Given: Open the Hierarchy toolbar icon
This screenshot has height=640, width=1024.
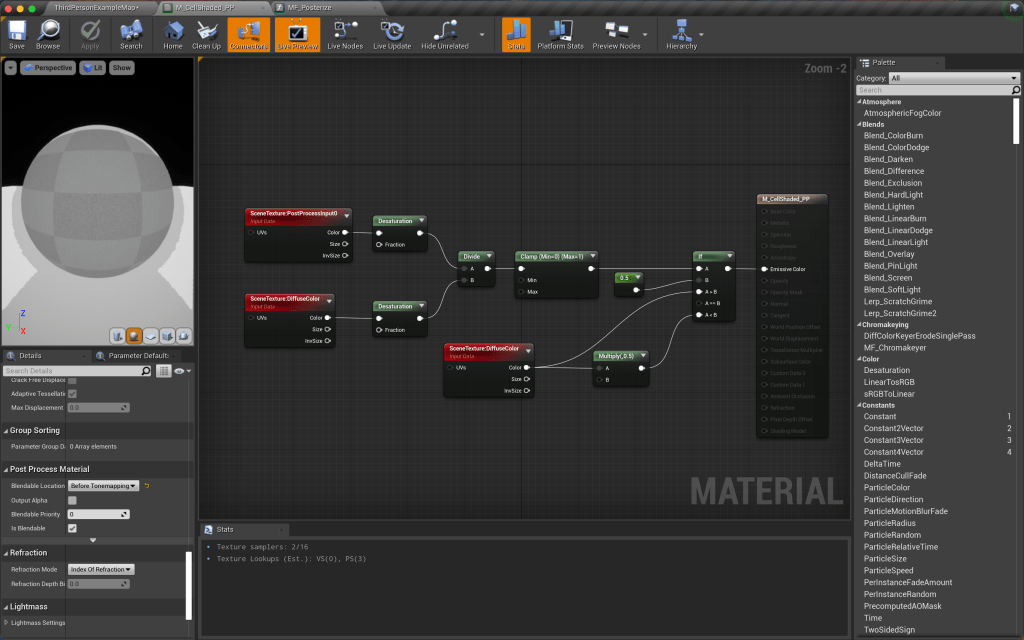Looking at the screenshot, I should click(x=684, y=35).
